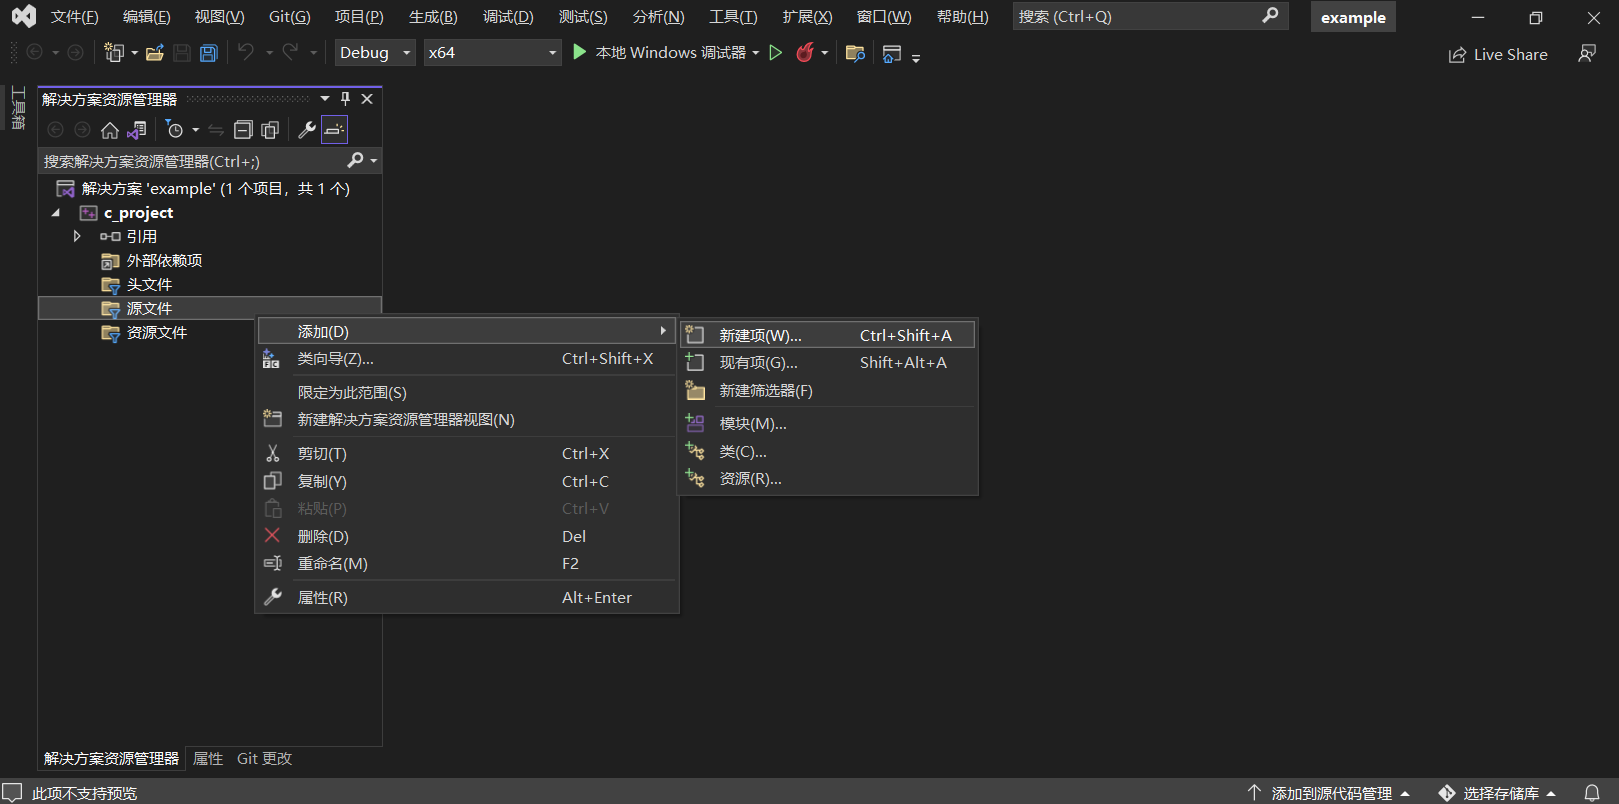Click the Hot Reload flame icon
The width and height of the screenshot is (1619, 804).
[805, 53]
